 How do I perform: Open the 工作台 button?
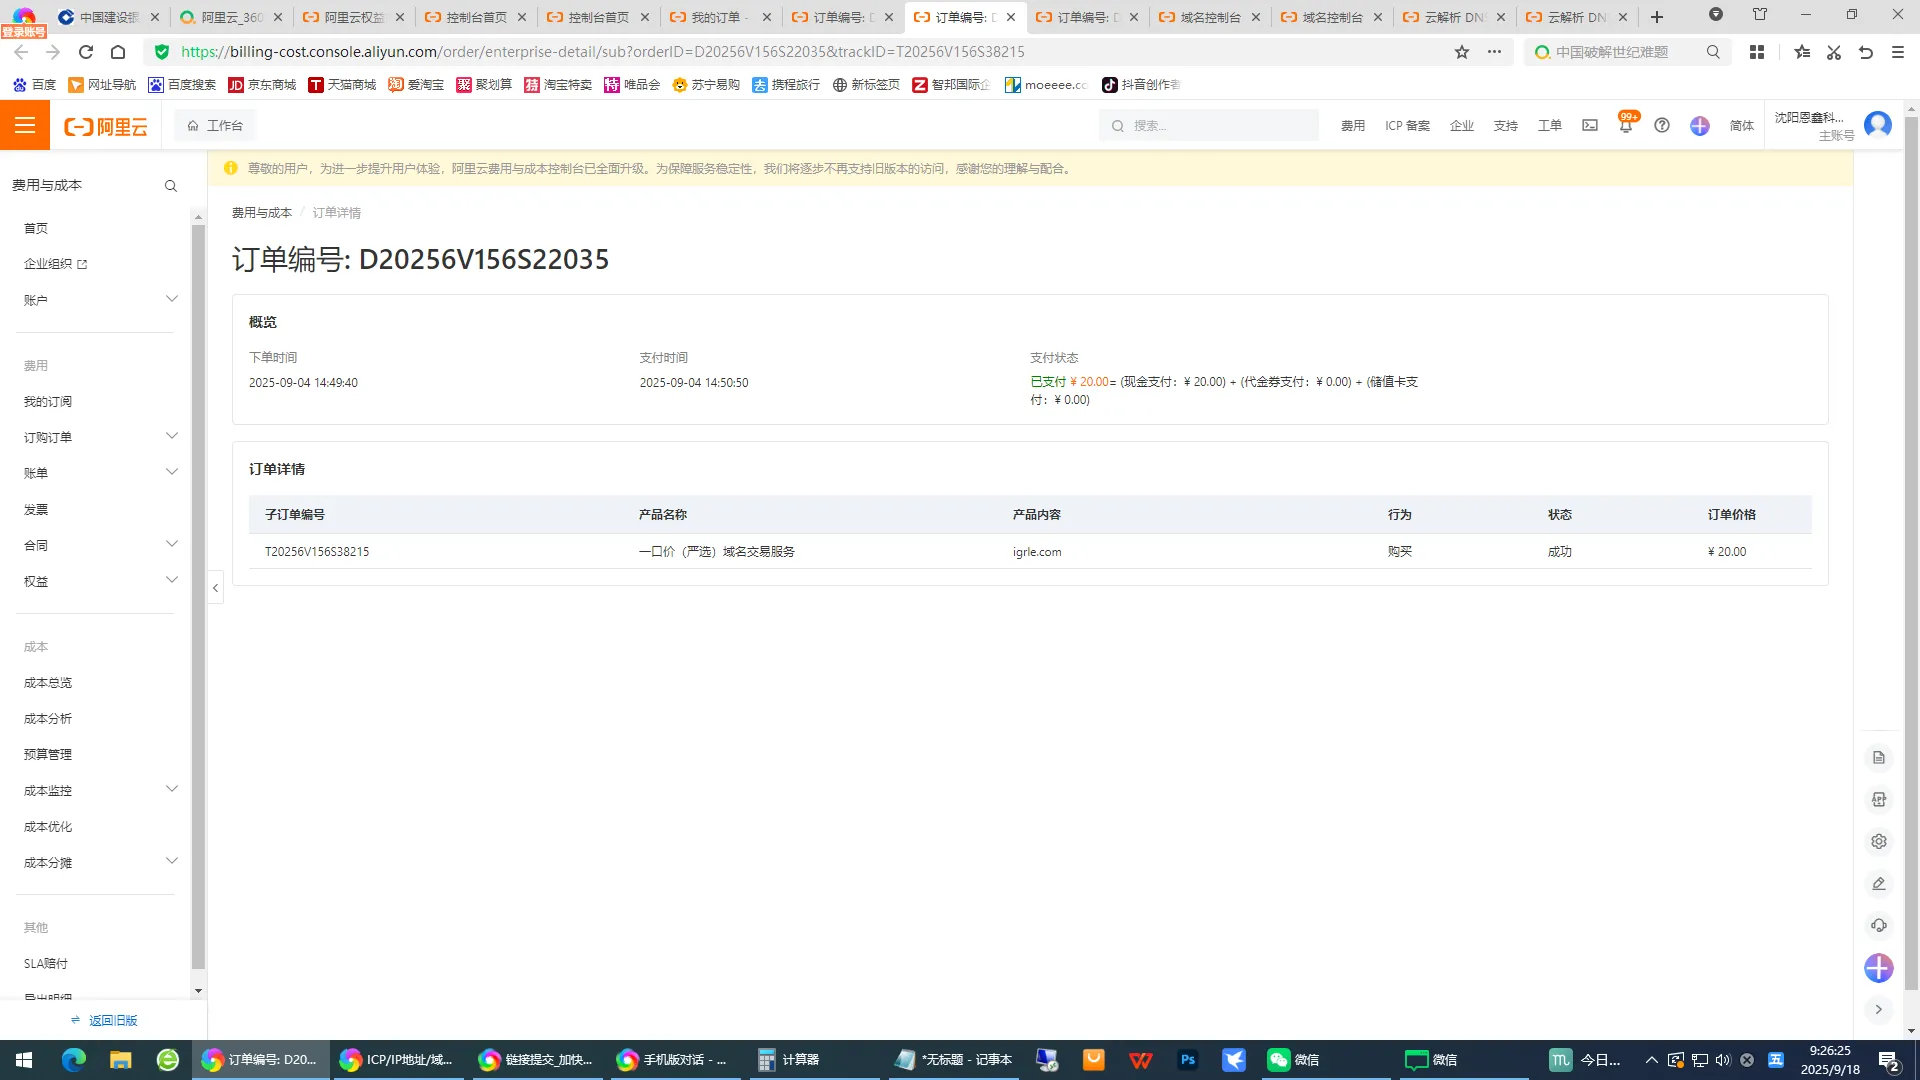(x=215, y=126)
